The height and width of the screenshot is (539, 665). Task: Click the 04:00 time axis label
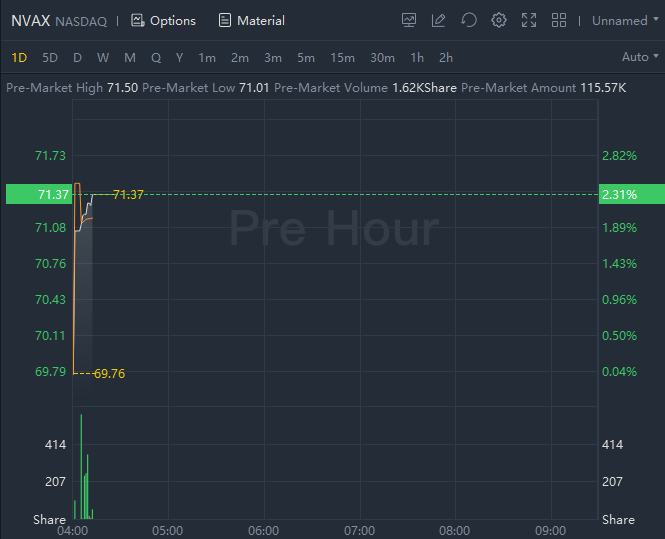(73, 531)
